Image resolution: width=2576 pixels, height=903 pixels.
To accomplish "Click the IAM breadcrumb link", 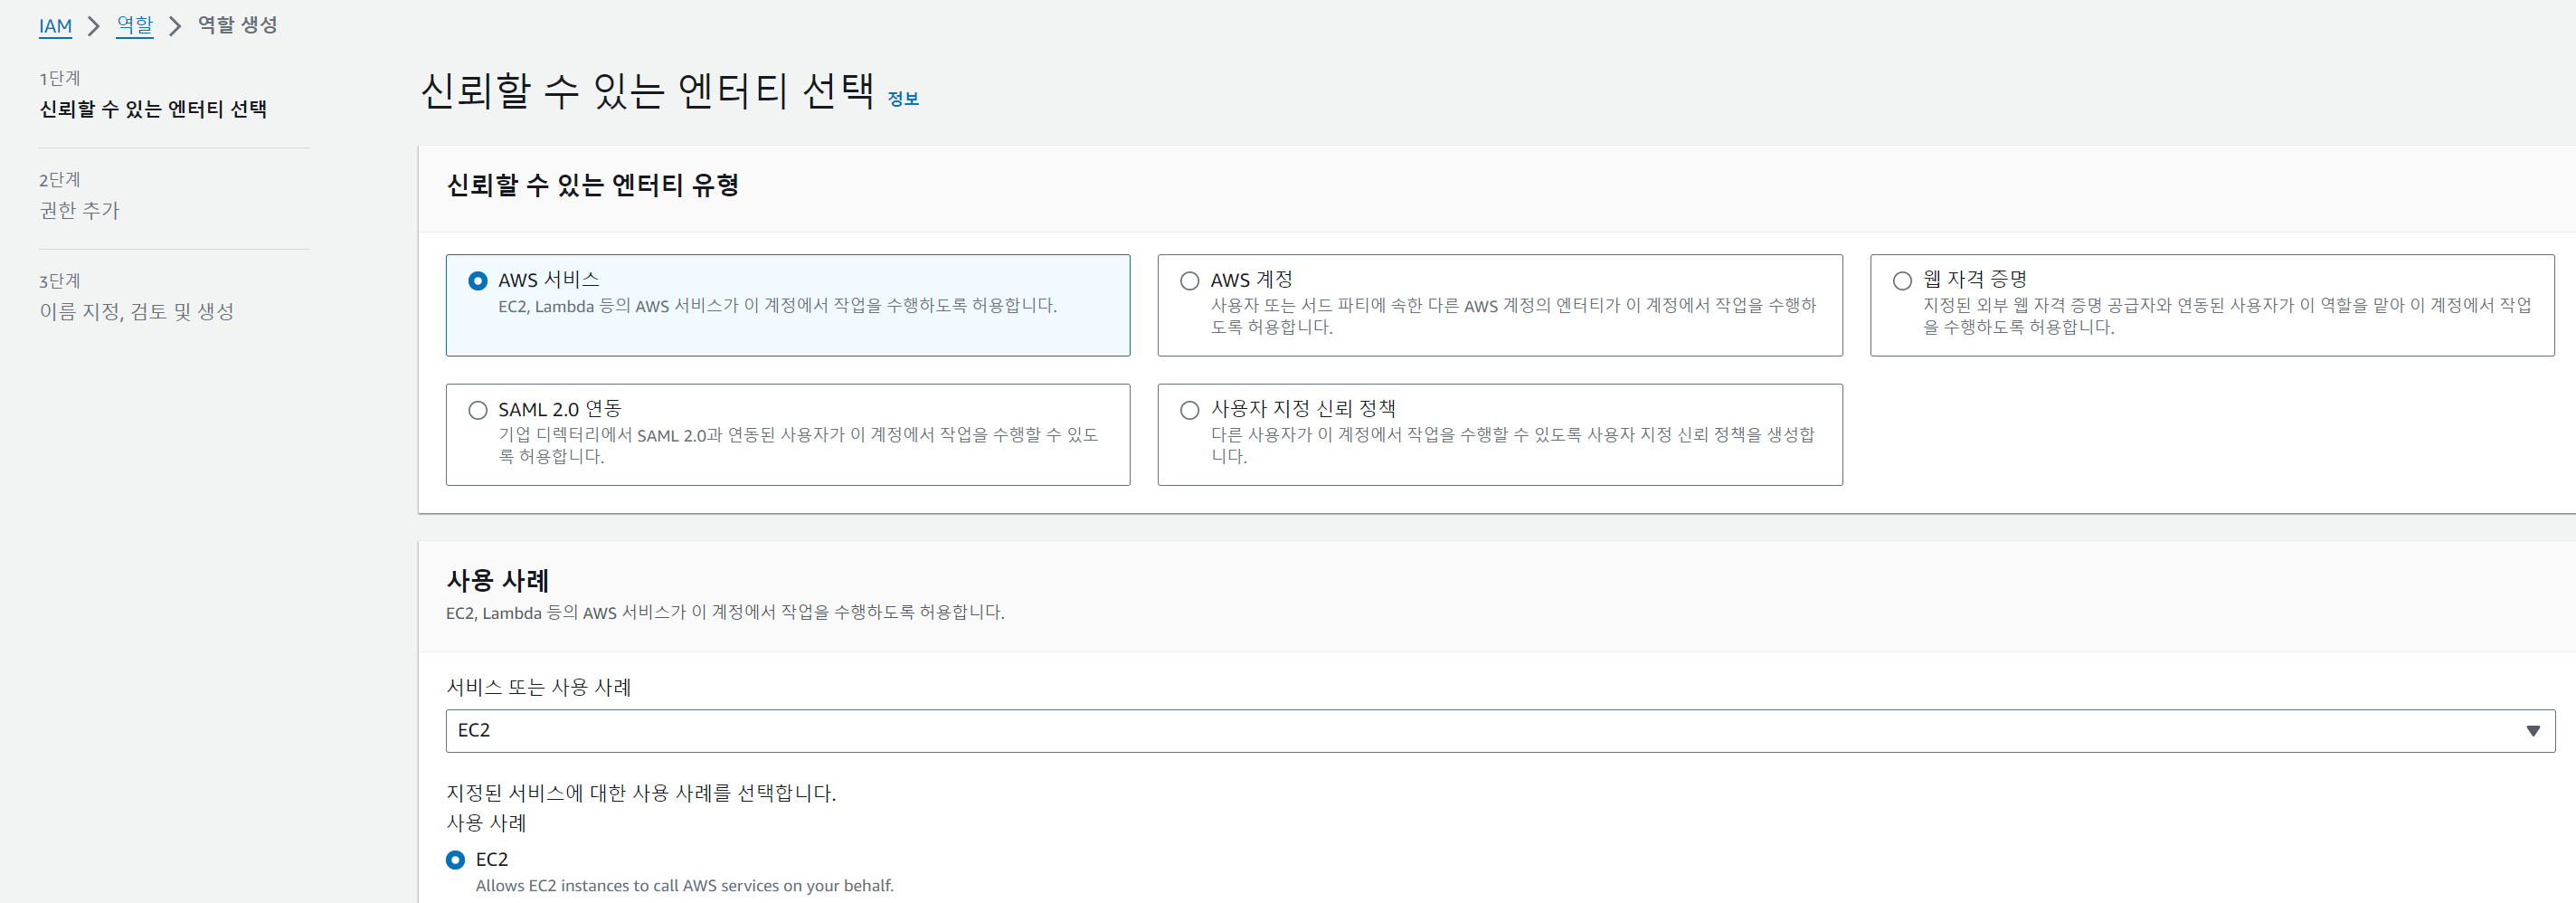I will 55,26.
